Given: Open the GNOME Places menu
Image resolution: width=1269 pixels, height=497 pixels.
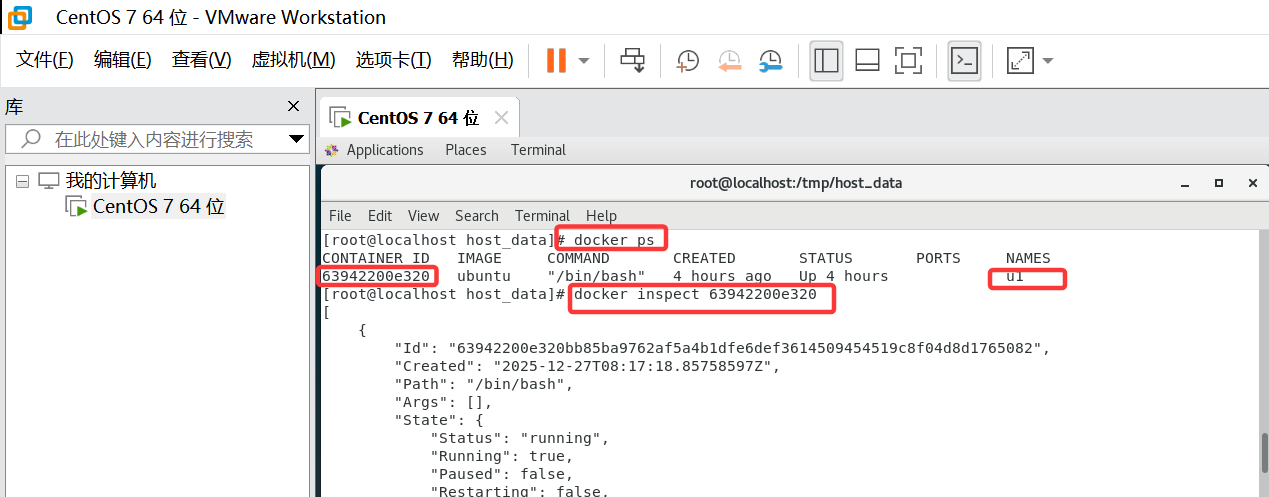Looking at the screenshot, I should (x=466, y=150).
